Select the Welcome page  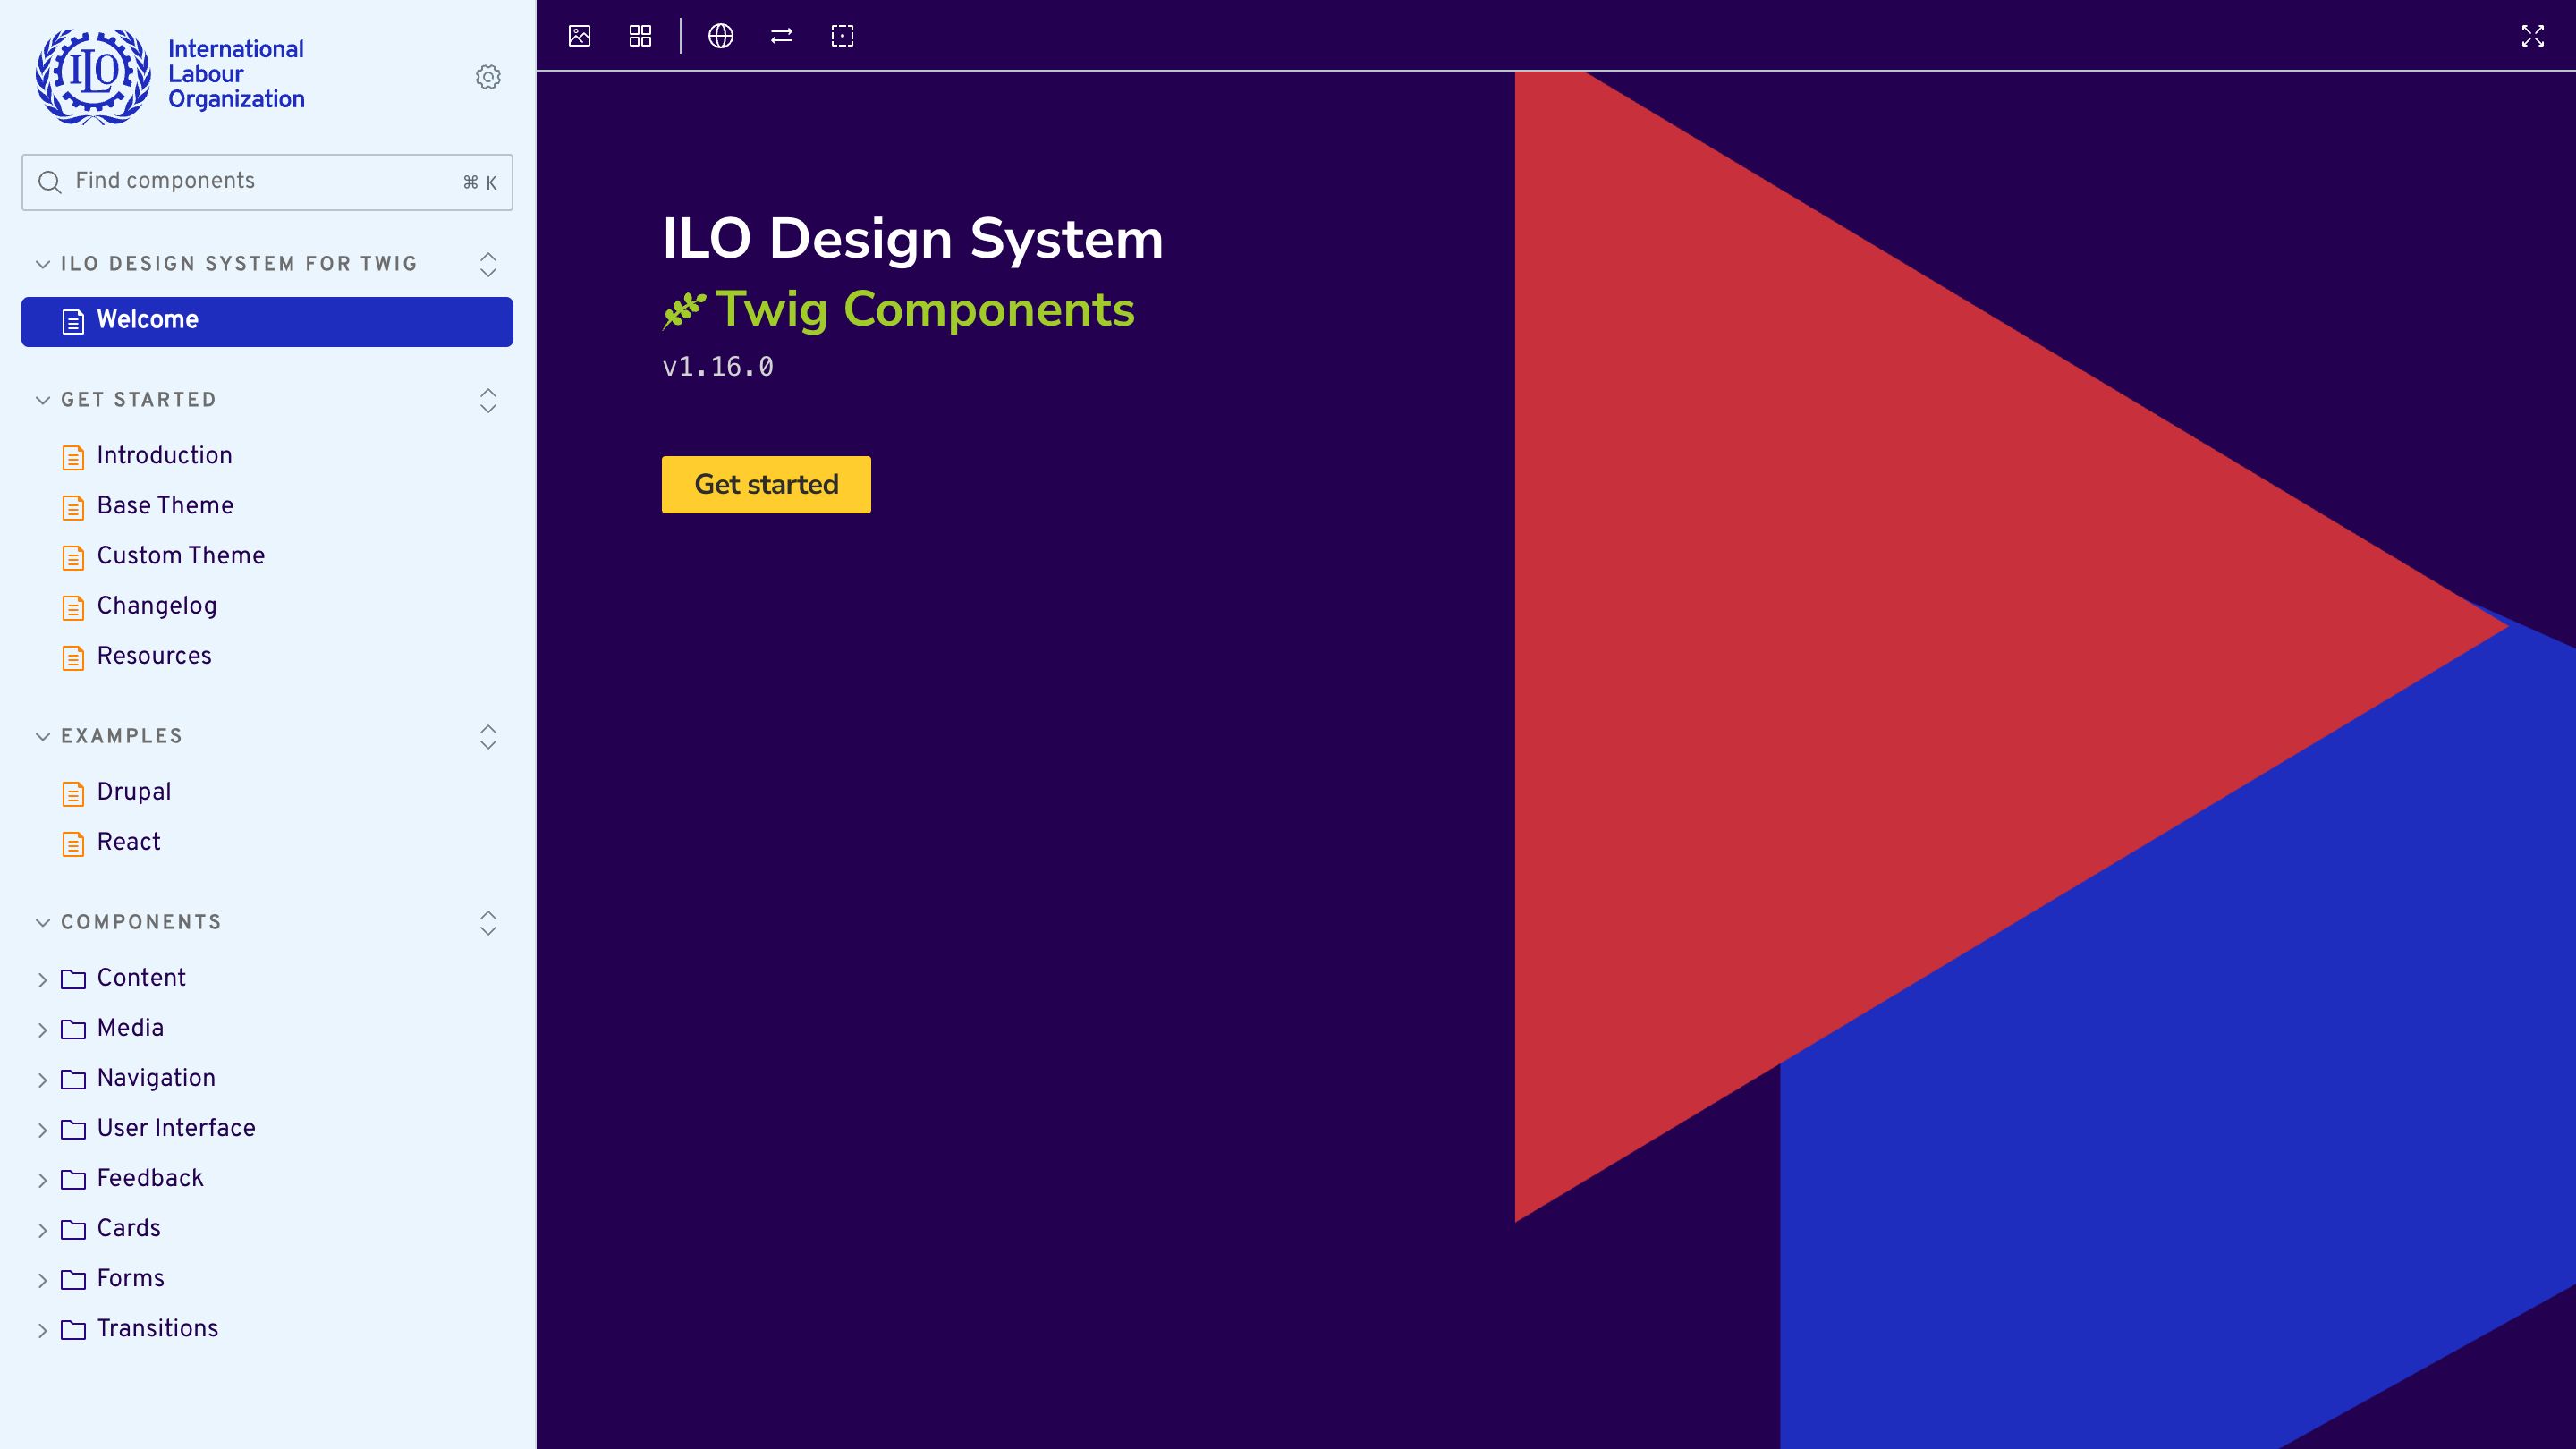267,321
